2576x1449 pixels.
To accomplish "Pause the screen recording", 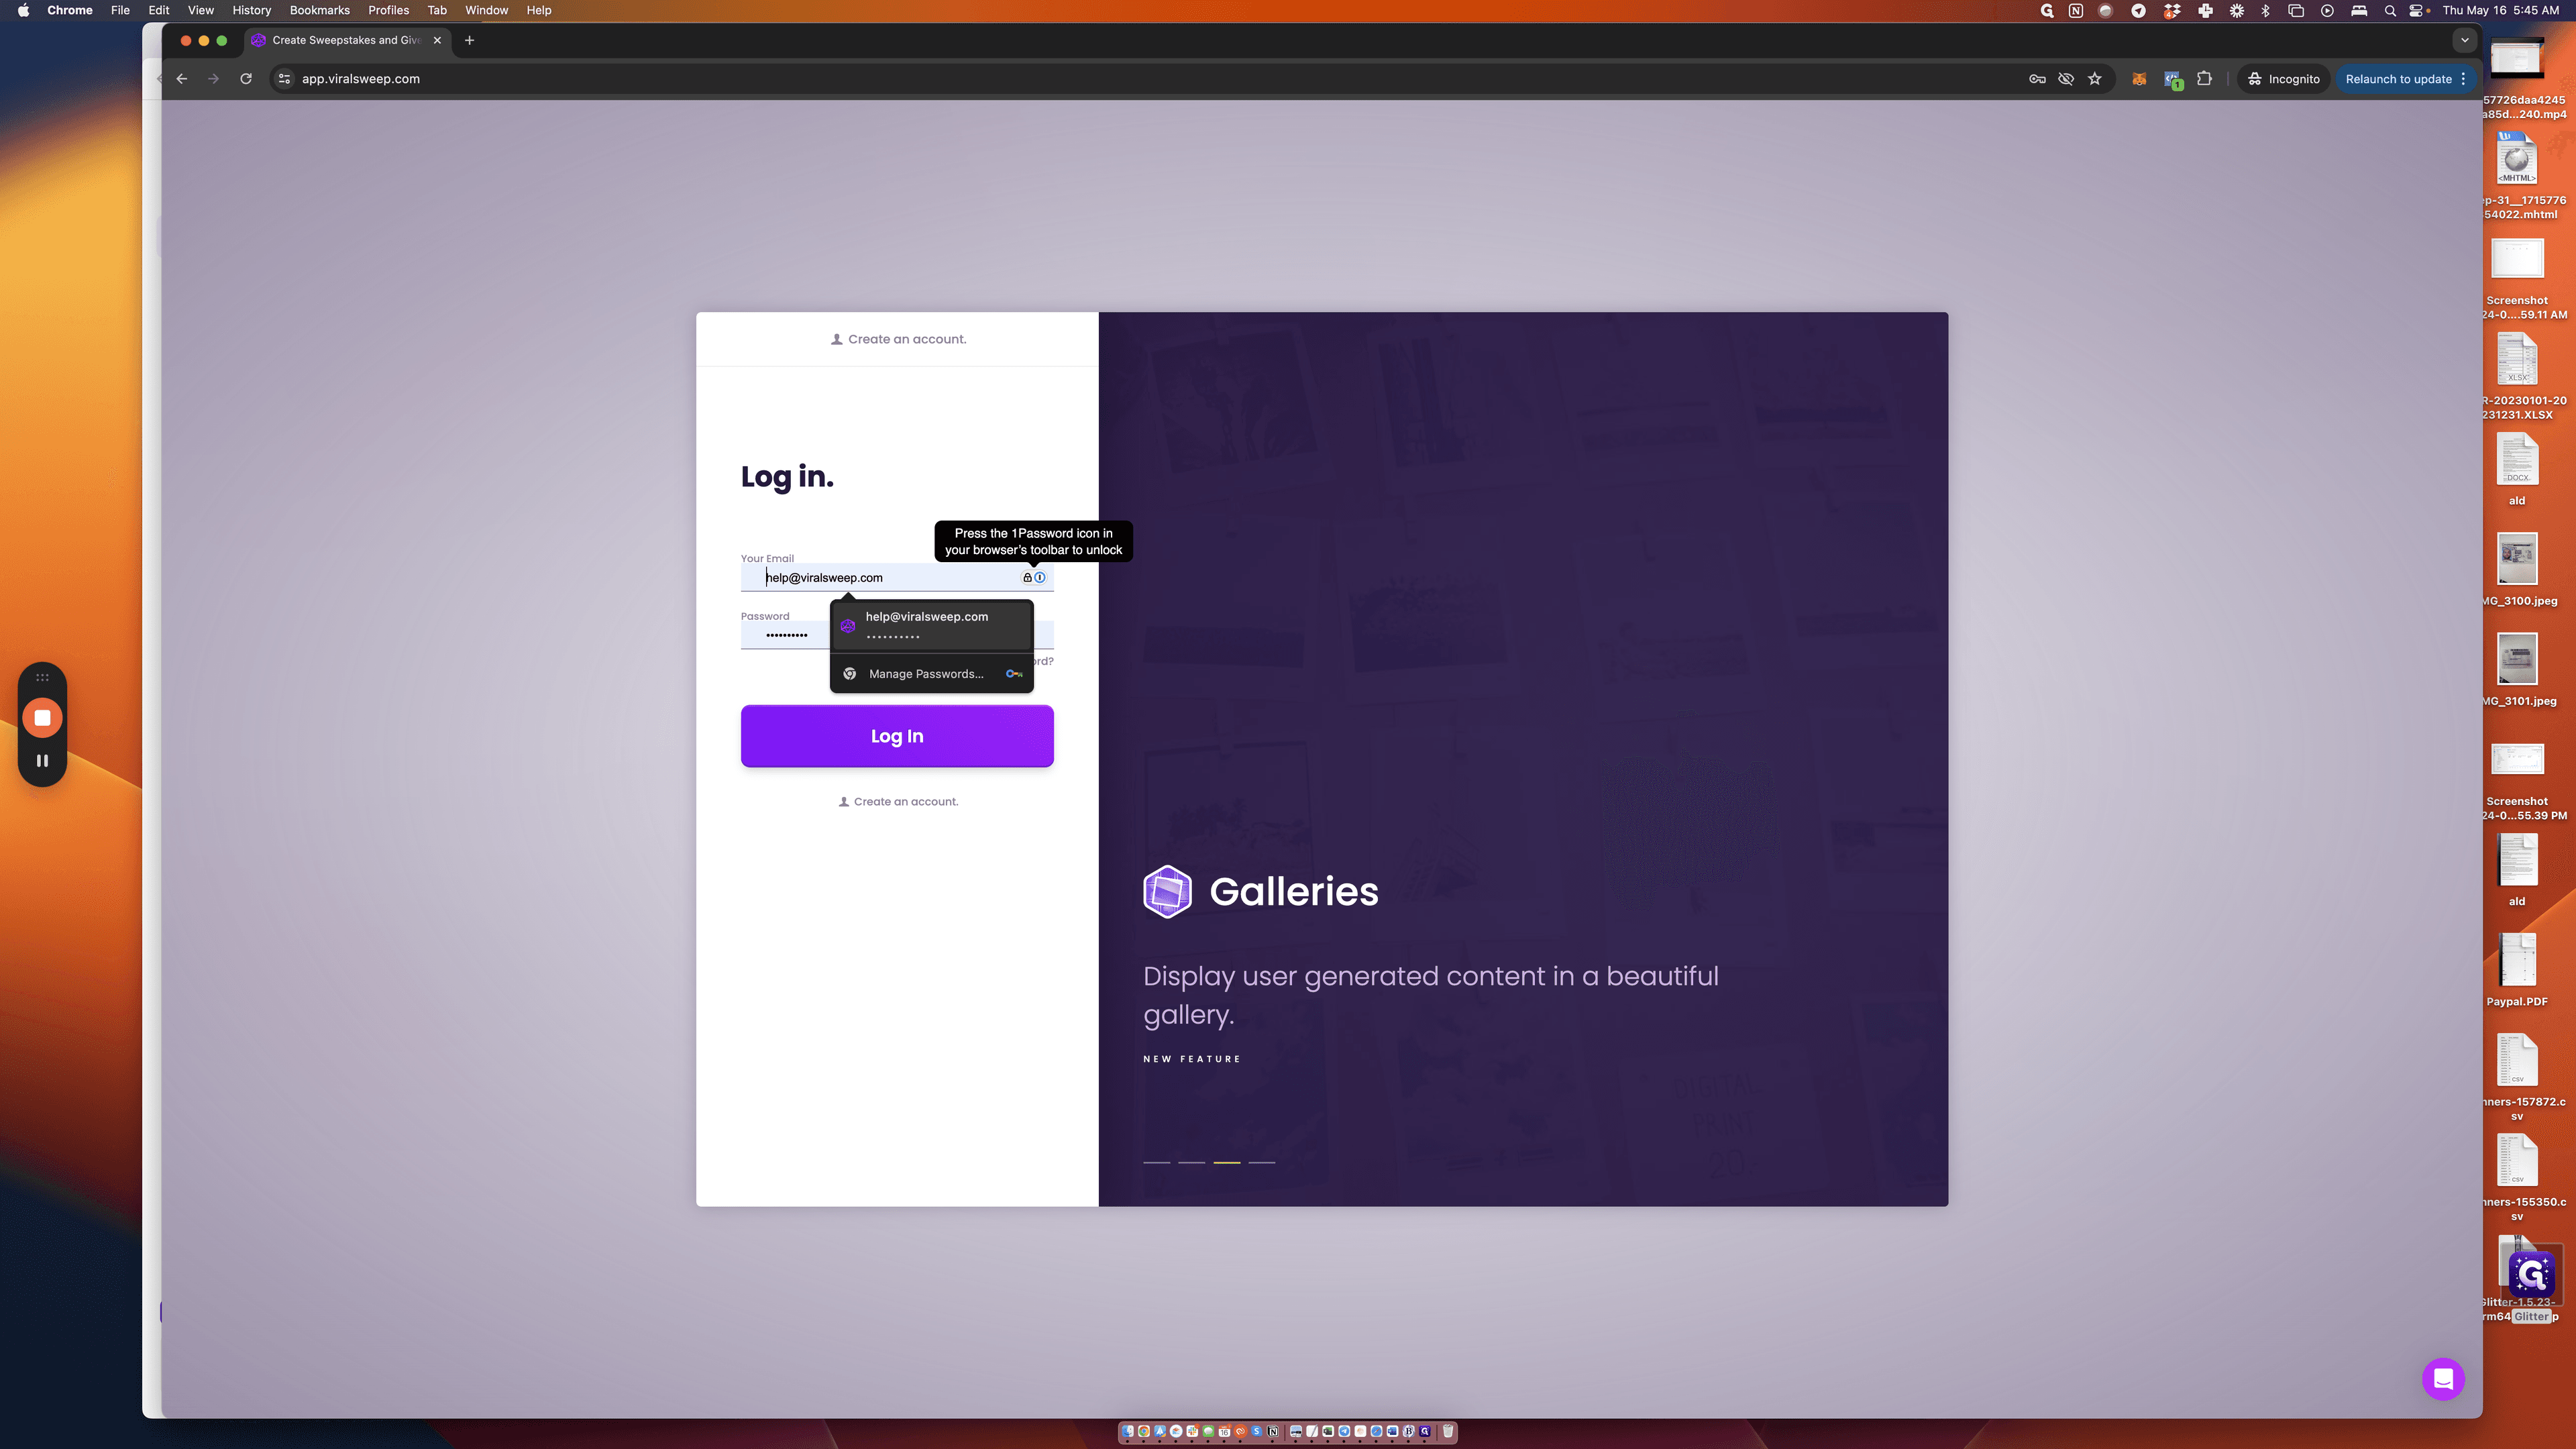I will 42,760.
